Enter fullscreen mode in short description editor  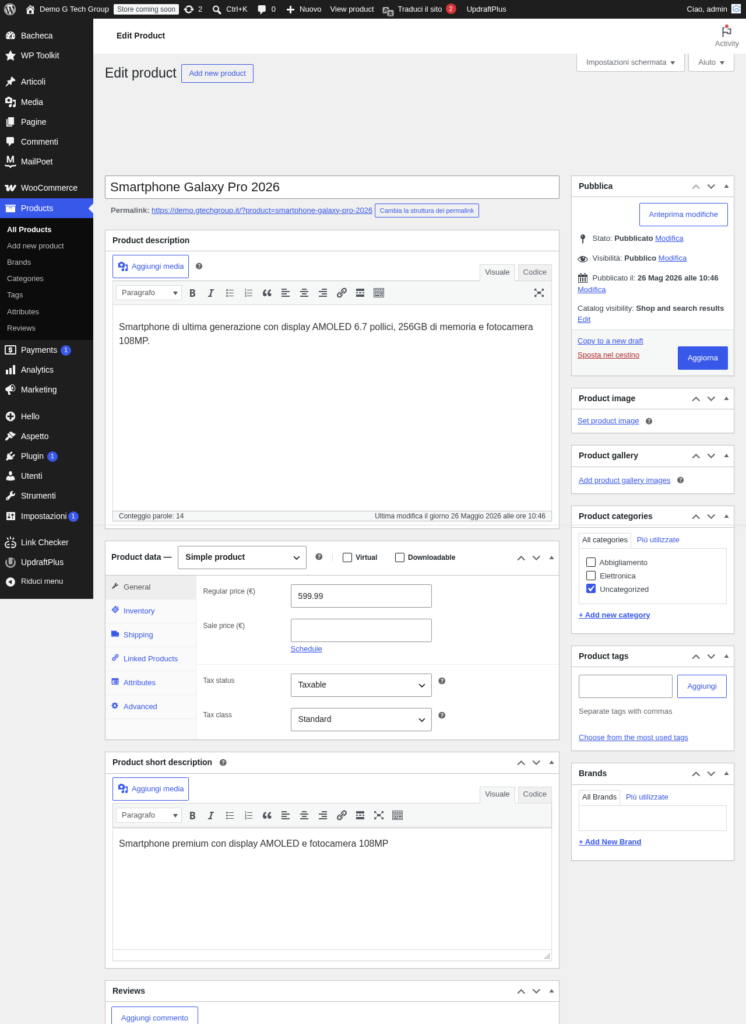378,816
